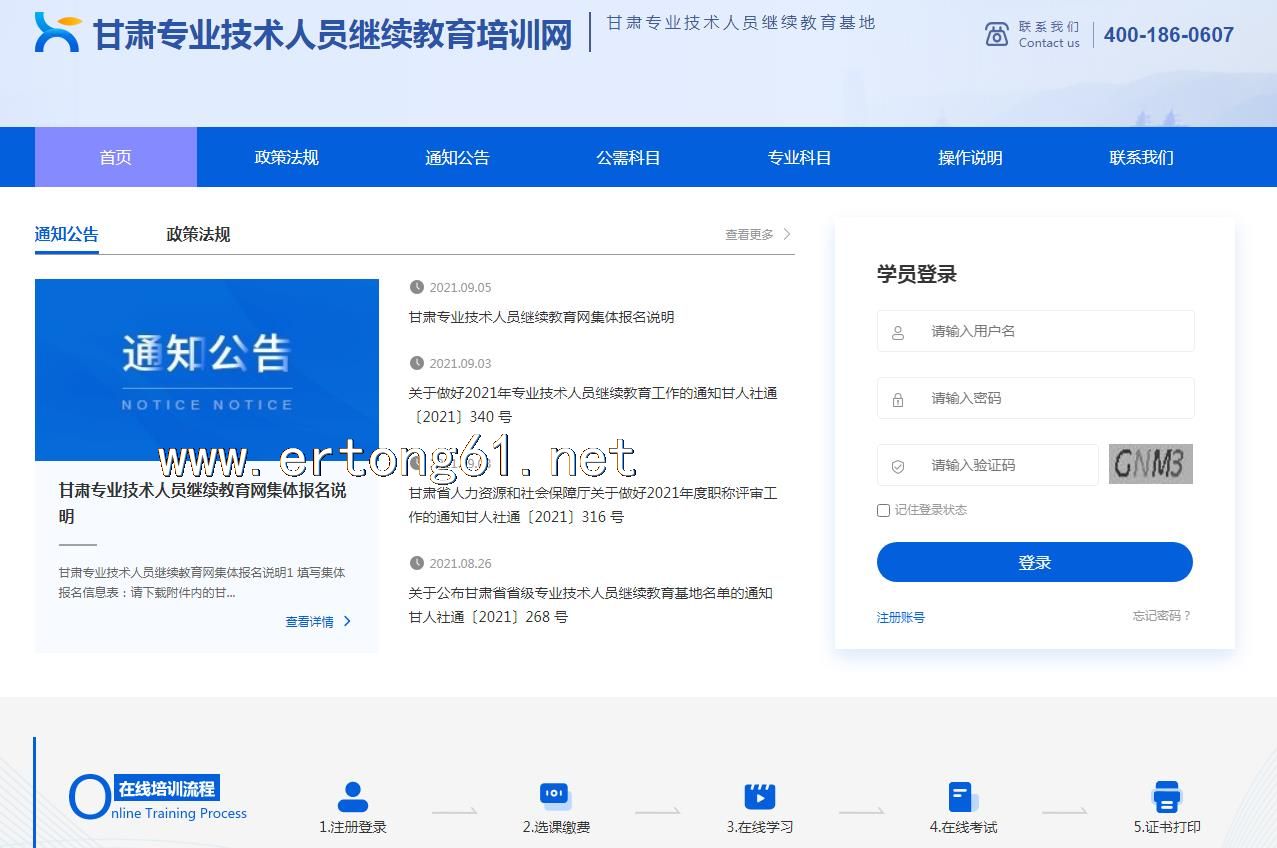Image resolution: width=1277 pixels, height=848 pixels.
Task: Click the online exam document icon
Action: click(x=962, y=797)
